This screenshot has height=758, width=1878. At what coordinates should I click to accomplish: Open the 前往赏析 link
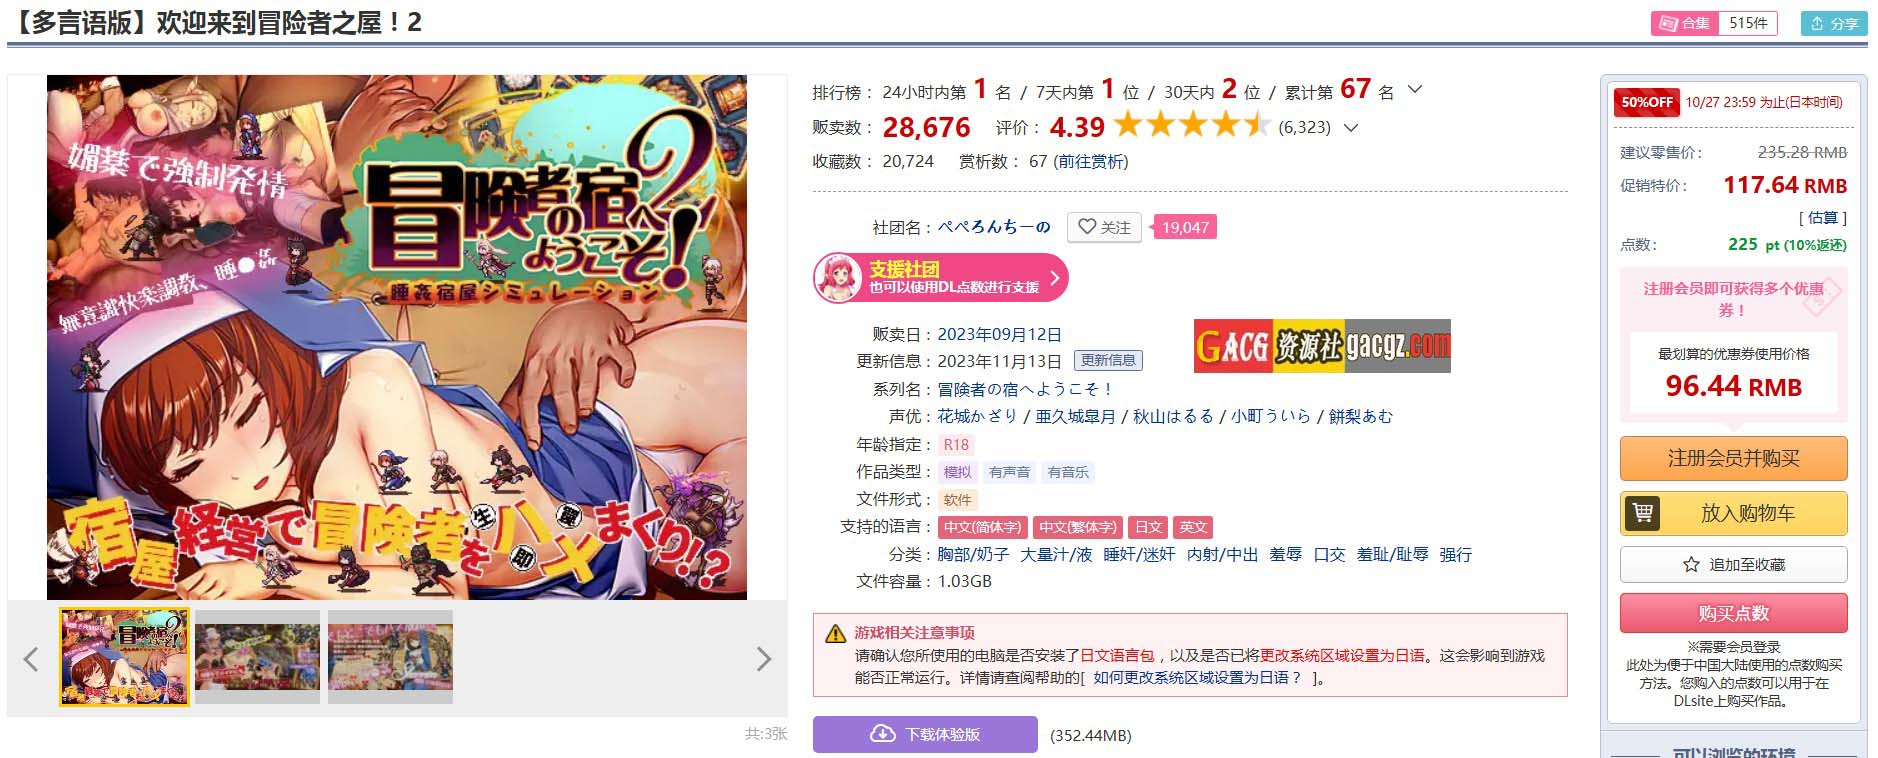[x=1091, y=161]
